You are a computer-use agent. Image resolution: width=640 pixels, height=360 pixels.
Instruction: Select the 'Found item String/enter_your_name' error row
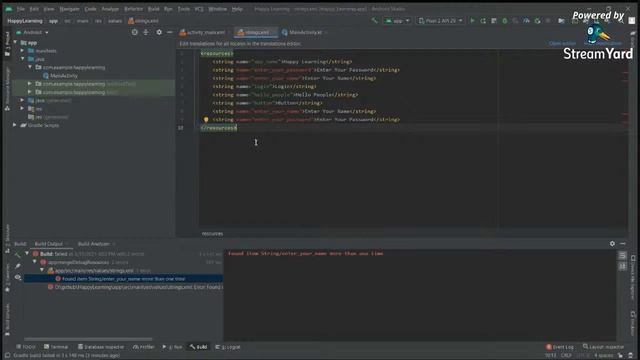(x=123, y=279)
